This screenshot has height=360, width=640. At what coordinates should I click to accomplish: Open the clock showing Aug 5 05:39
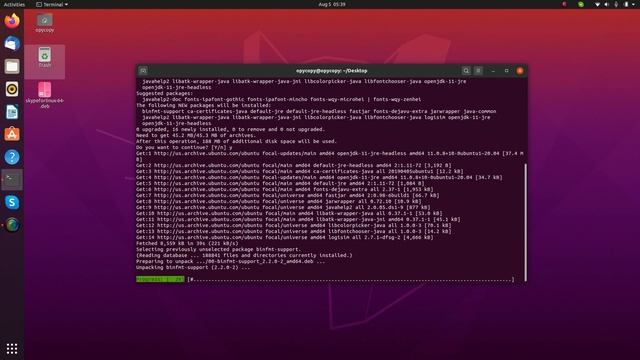[331, 4]
